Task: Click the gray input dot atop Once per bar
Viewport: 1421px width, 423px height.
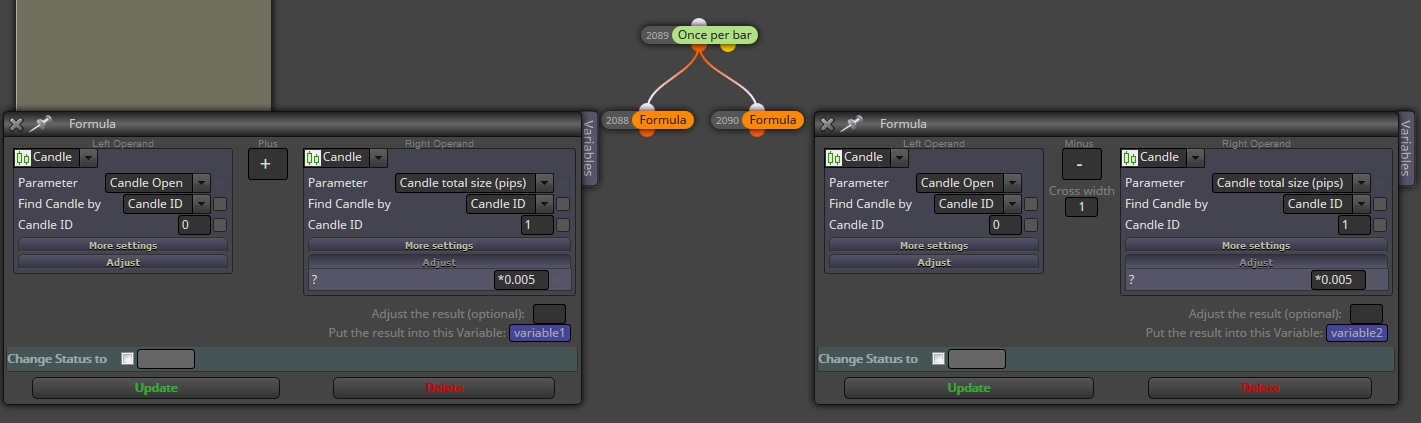Action: (x=699, y=23)
